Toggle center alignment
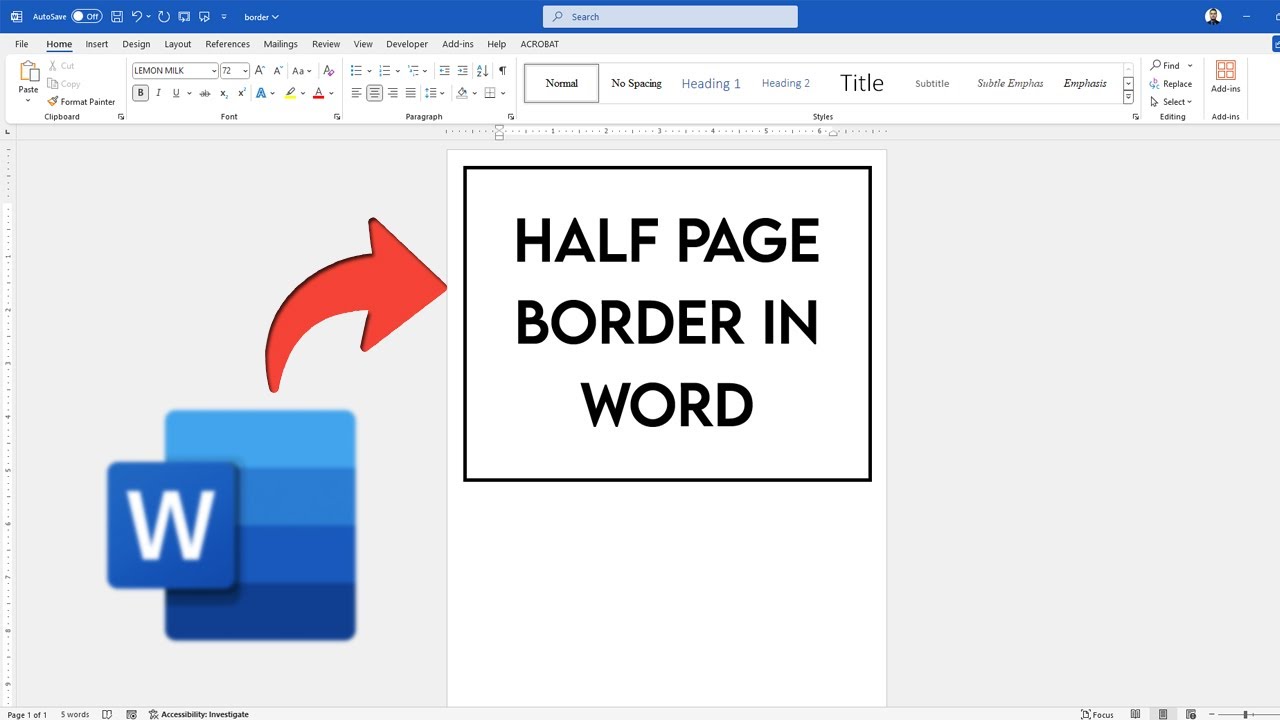Viewport: 1280px width, 720px height. coord(374,93)
